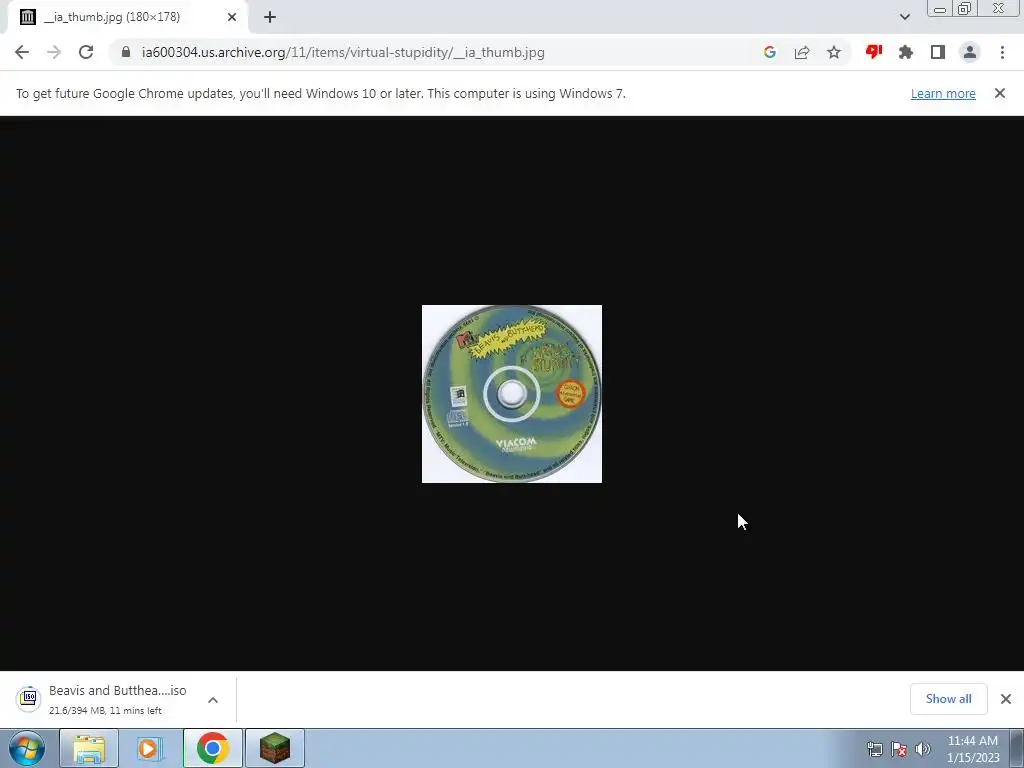The image size is (1024, 768).
Task: Restore down the Chrome window
Action: [x=965, y=9]
